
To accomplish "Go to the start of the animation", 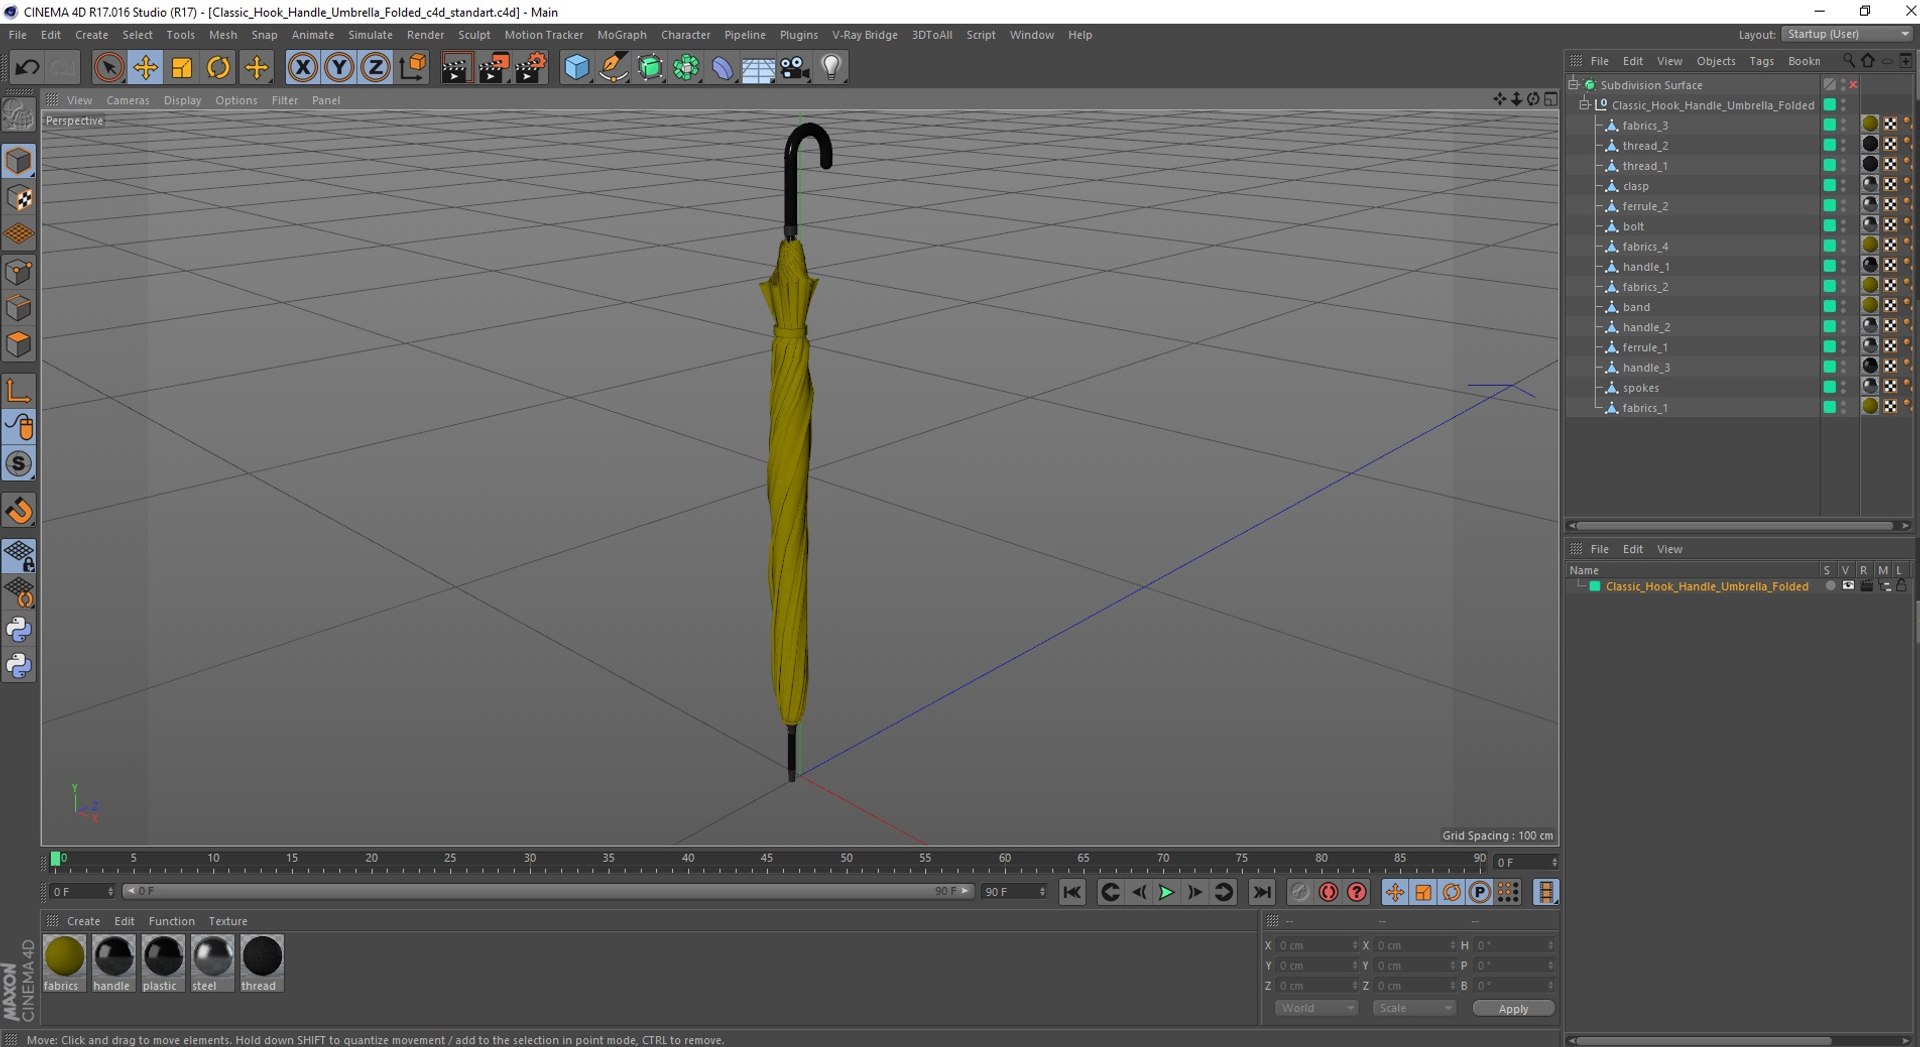I will 1071,892.
